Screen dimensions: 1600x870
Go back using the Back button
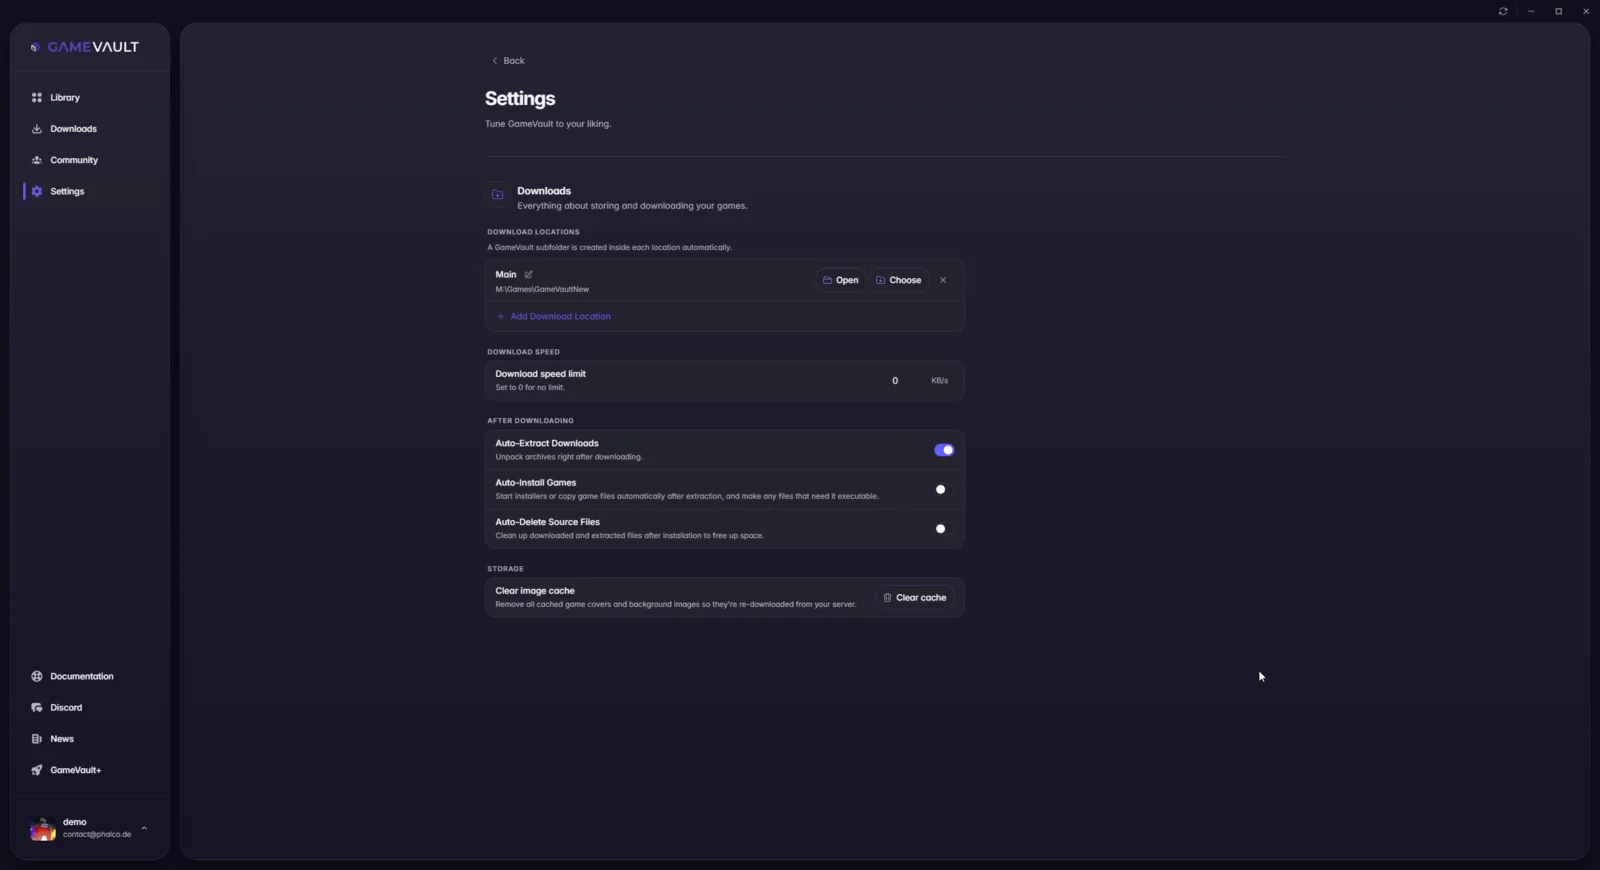point(508,61)
